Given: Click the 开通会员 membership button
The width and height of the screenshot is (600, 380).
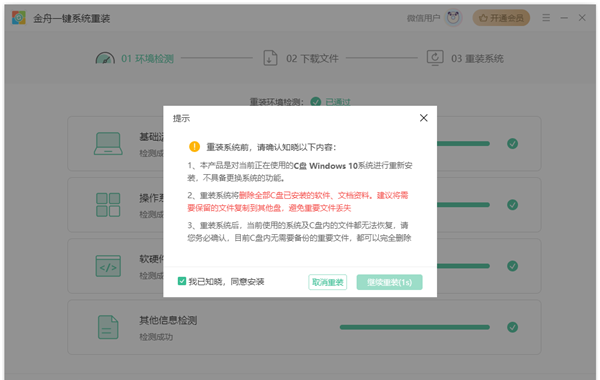Looking at the screenshot, I should tap(501, 18).
